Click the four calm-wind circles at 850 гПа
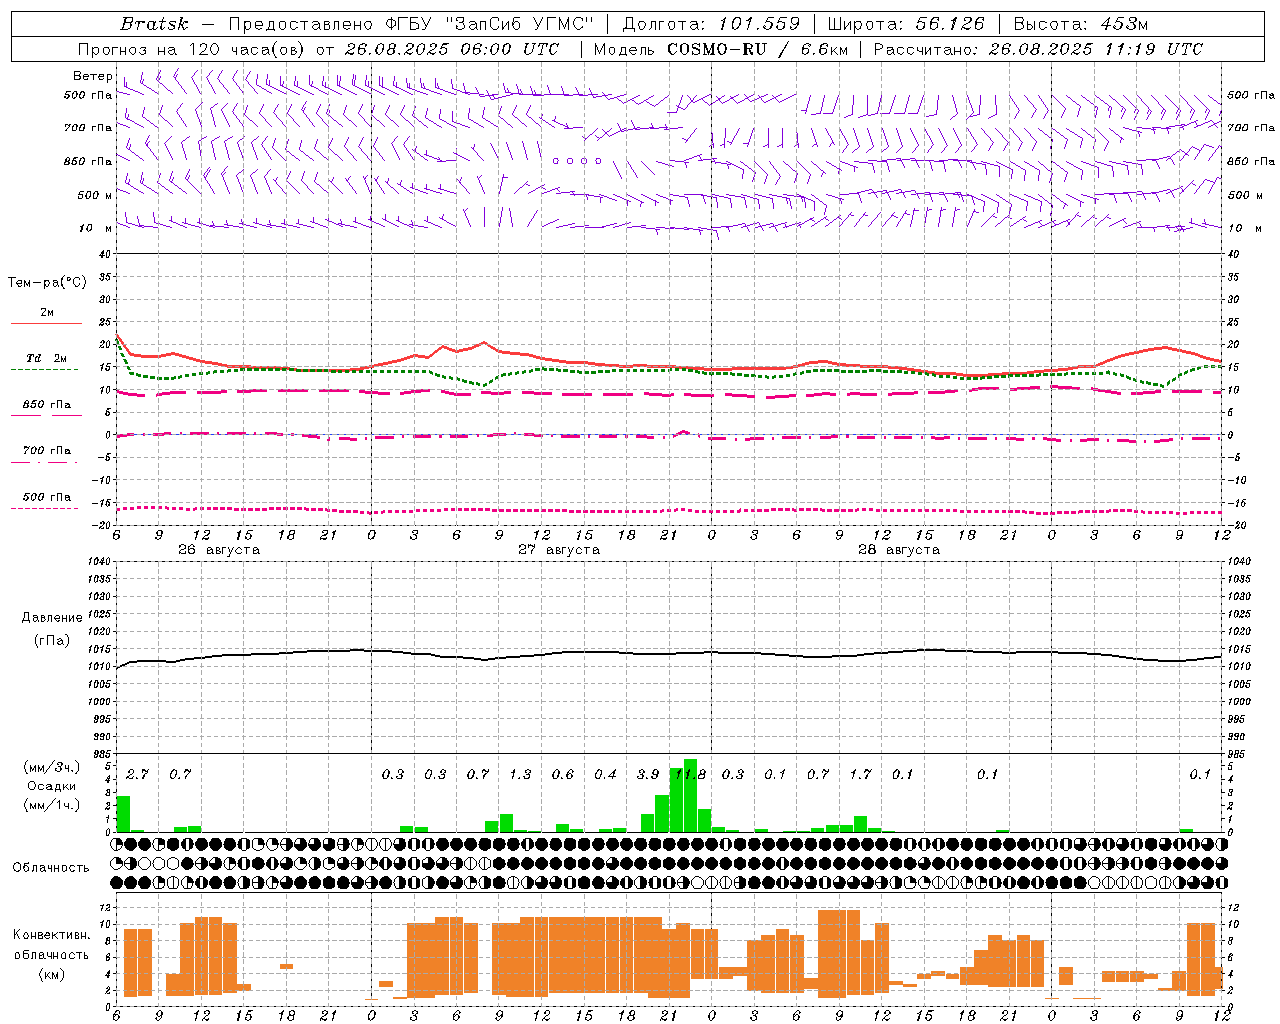Screen dimensions: 1280x1024 point(577,160)
